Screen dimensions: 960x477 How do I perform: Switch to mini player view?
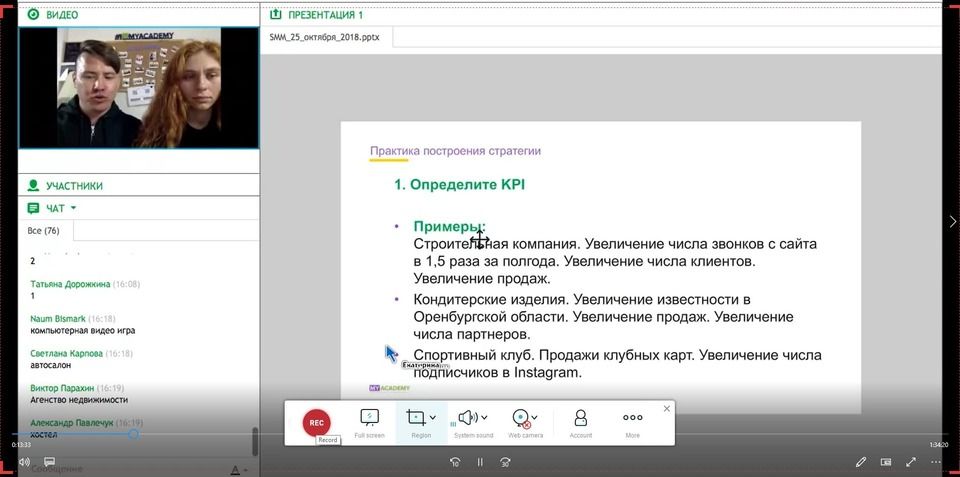click(x=886, y=461)
